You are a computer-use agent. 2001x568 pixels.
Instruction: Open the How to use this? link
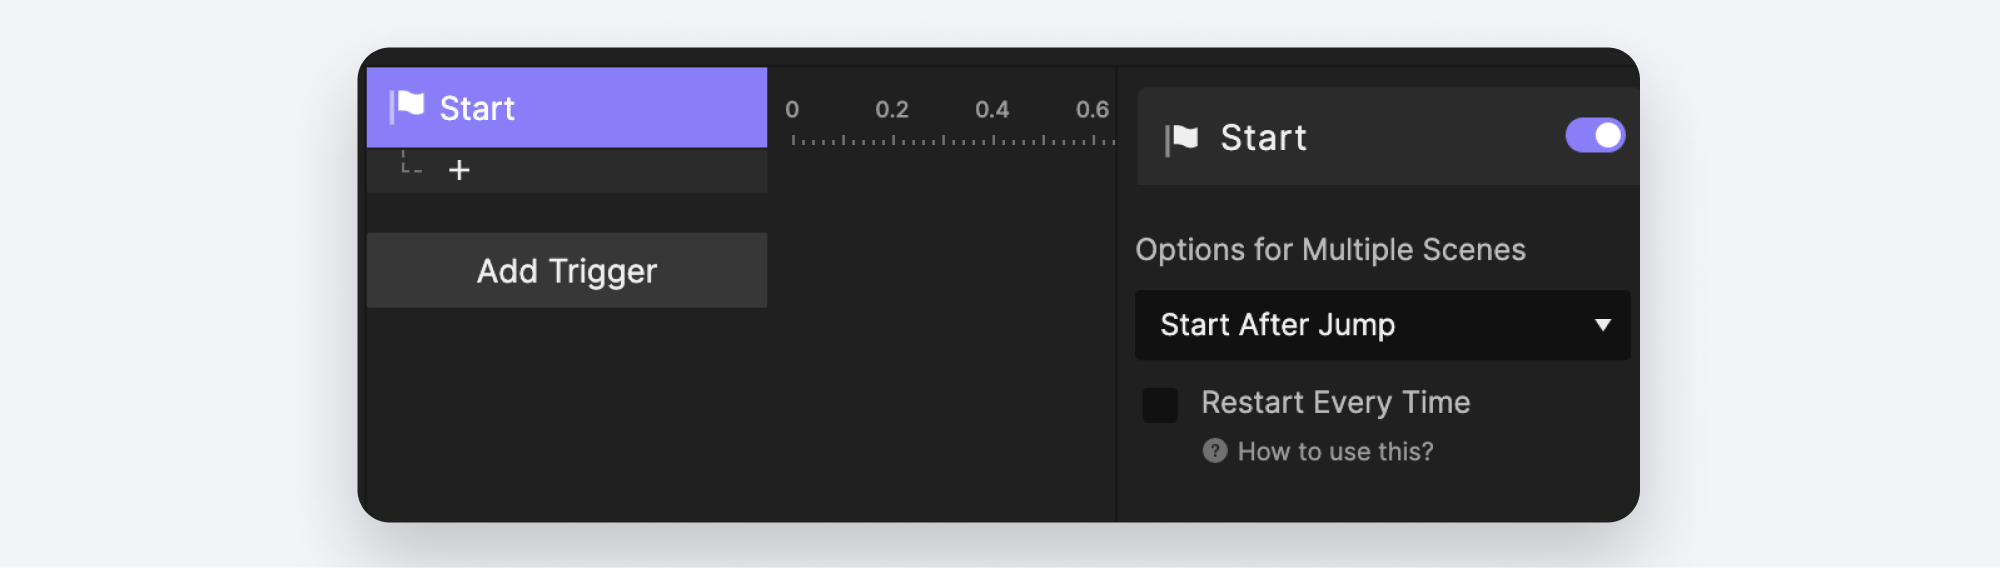click(1335, 452)
